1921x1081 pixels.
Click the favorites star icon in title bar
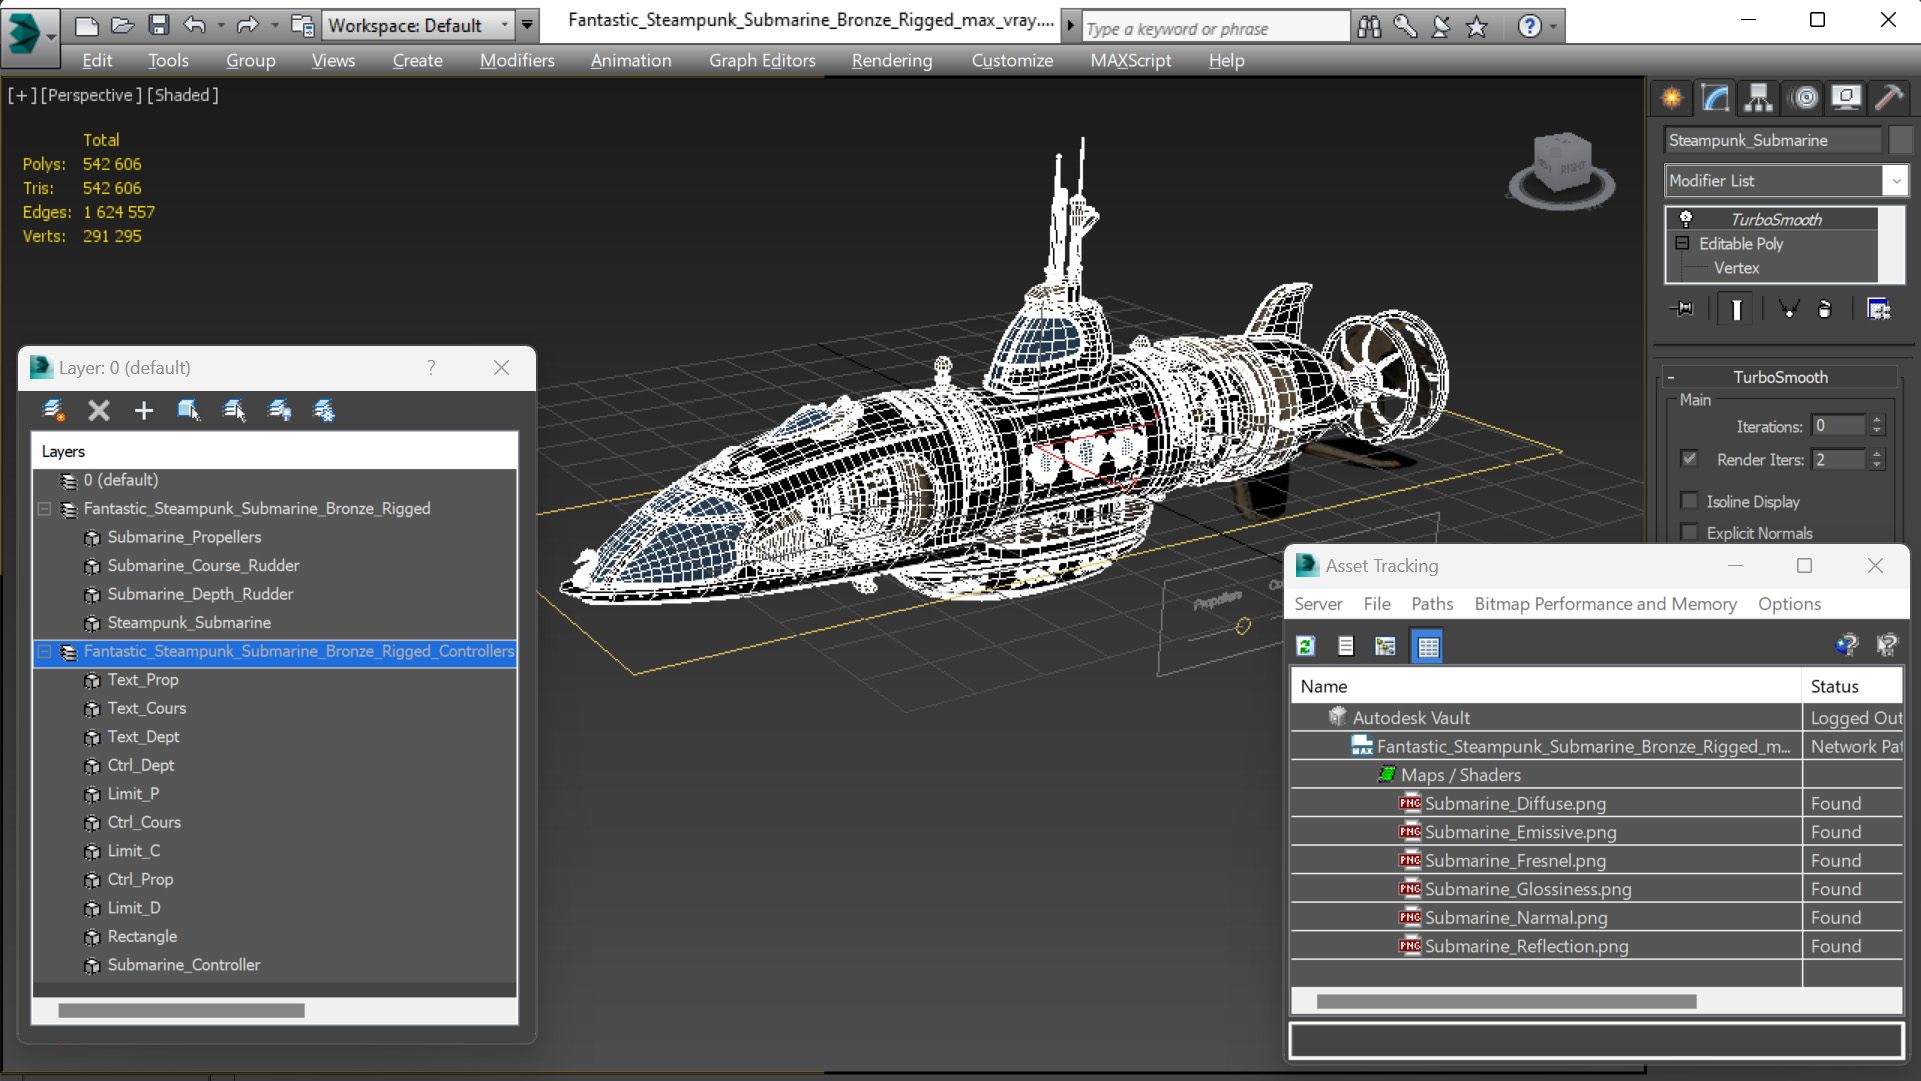1476,27
